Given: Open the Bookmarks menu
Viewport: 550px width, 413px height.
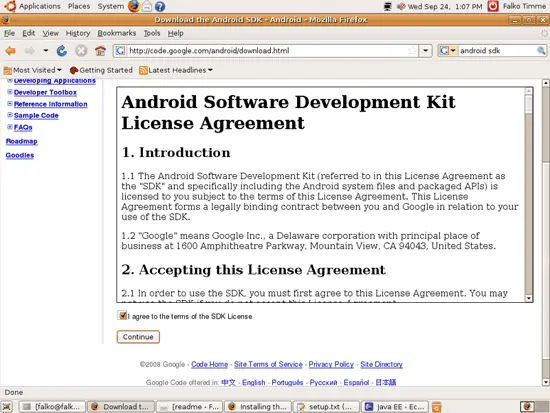Looking at the screenshot, I should (116, 33).
